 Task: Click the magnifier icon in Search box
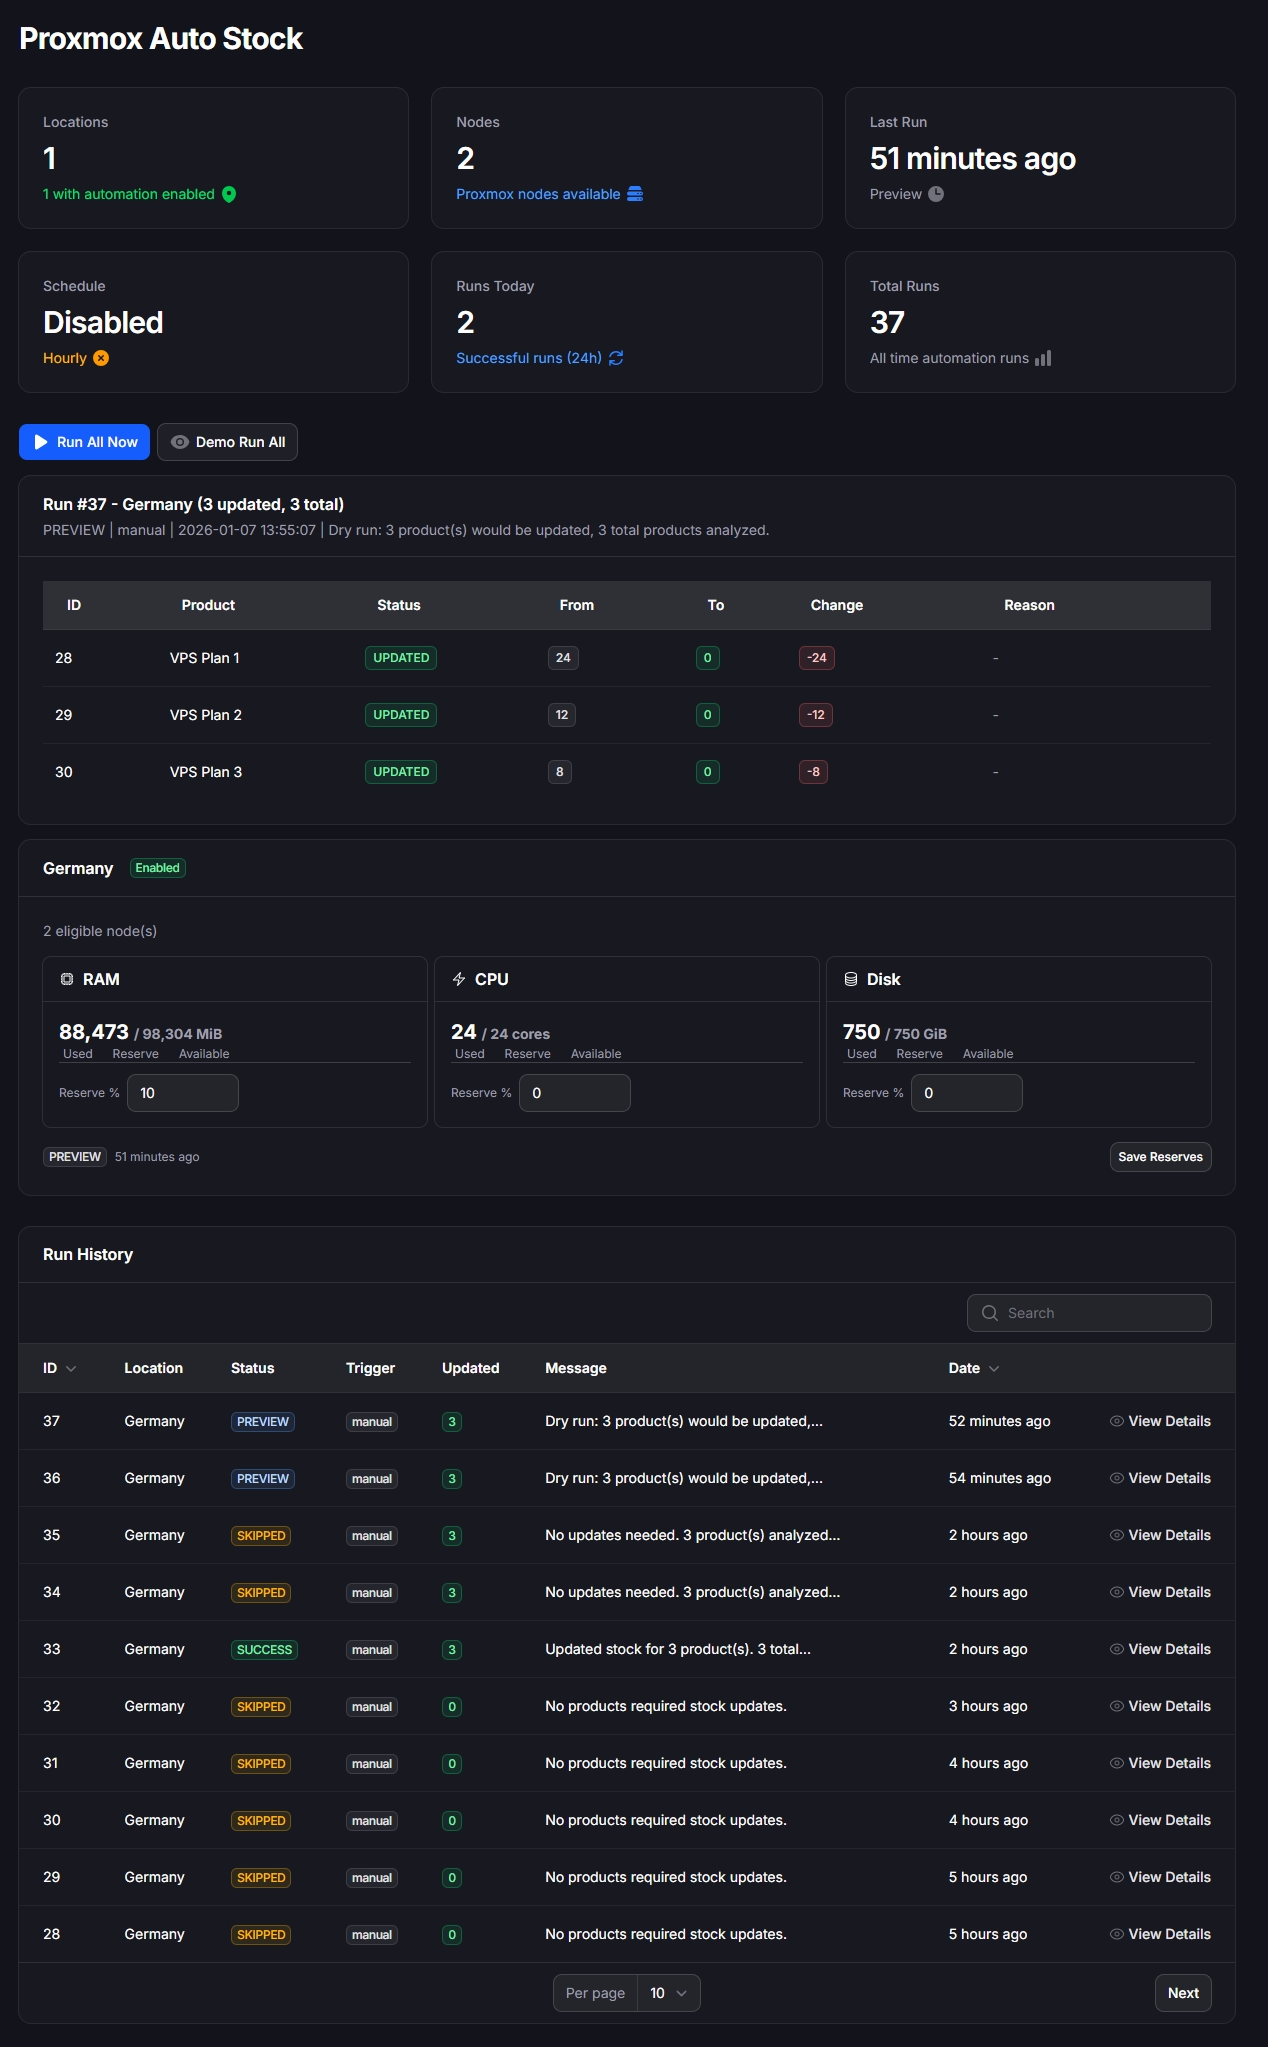point(990,1313)
